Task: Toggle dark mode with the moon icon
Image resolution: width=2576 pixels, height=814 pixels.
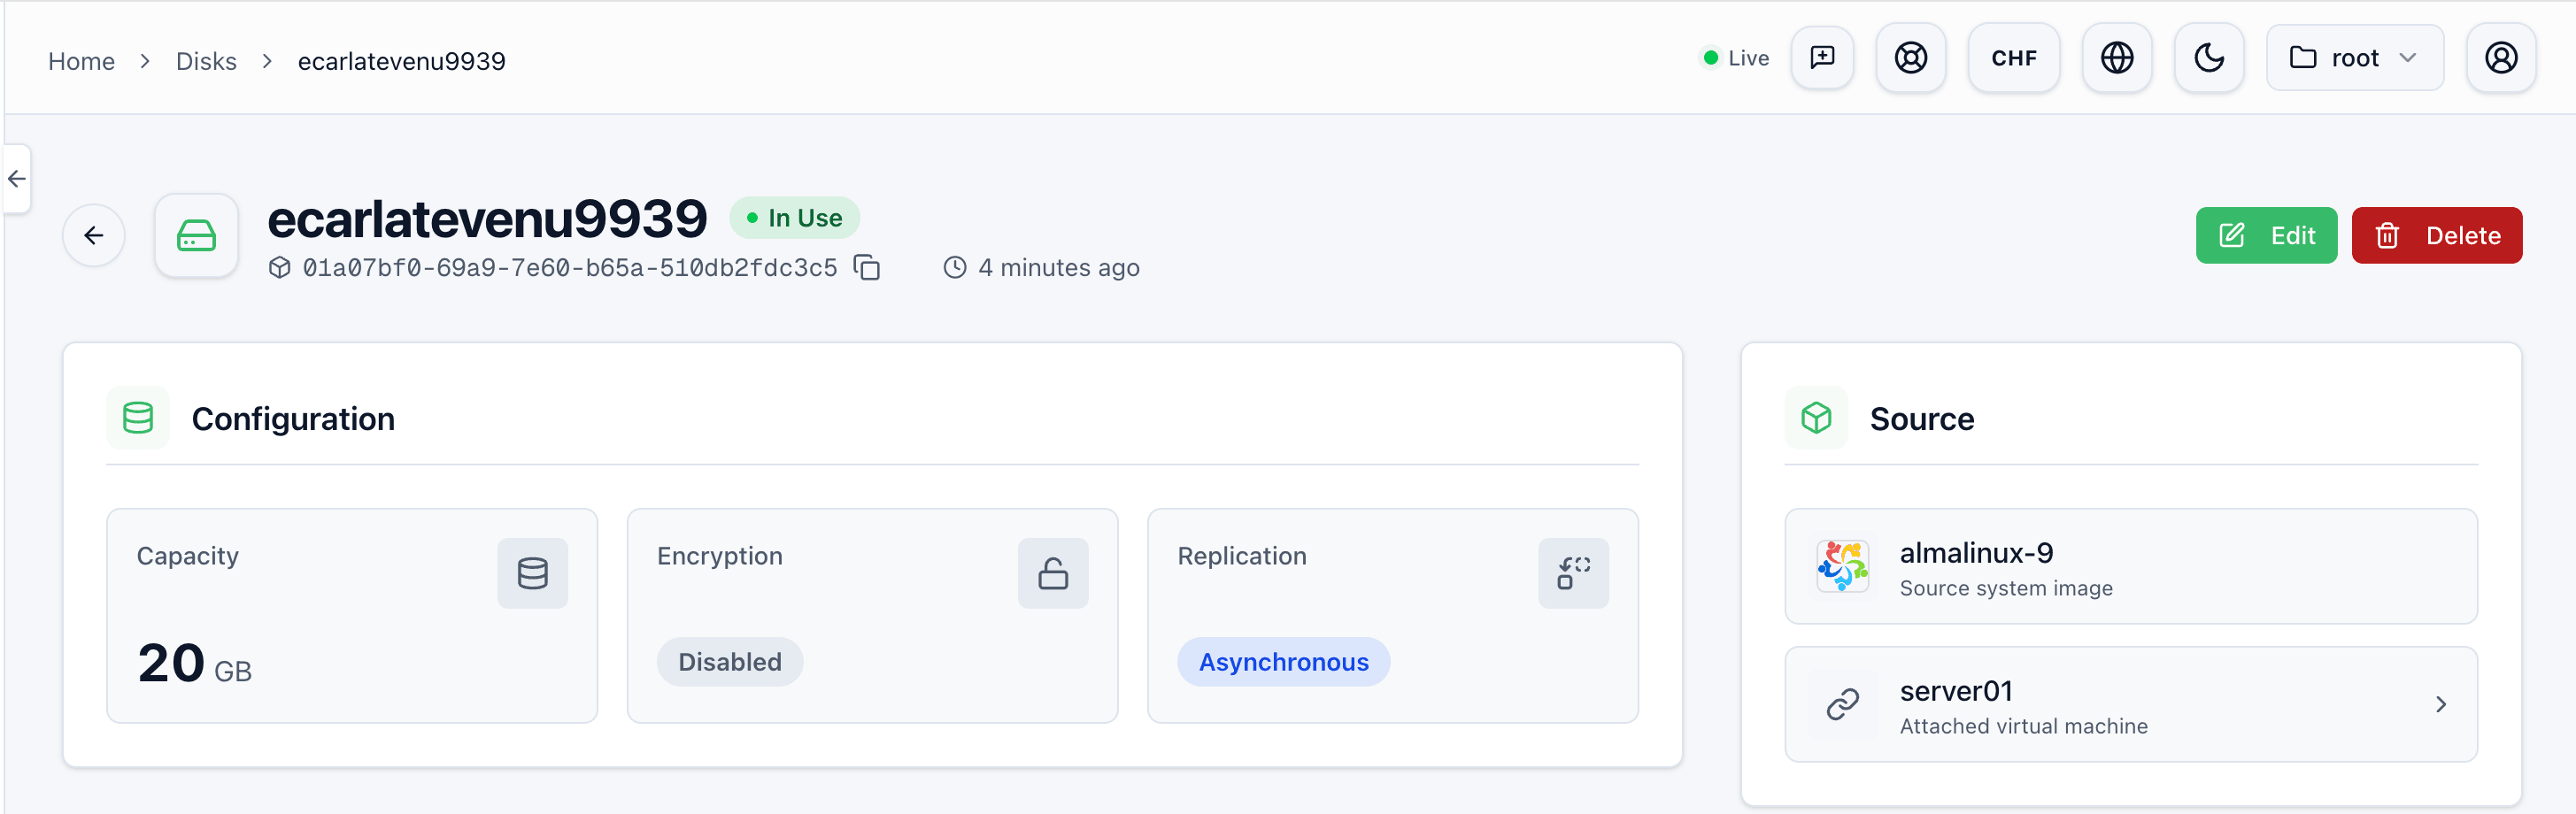Action: pos(2208,58)
